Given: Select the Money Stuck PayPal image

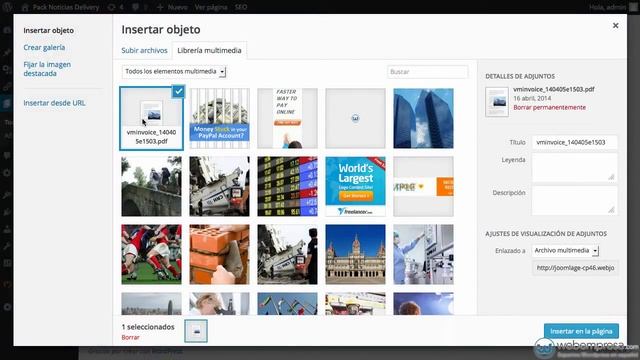Looking at the screenshot, I should pos(220,118).
